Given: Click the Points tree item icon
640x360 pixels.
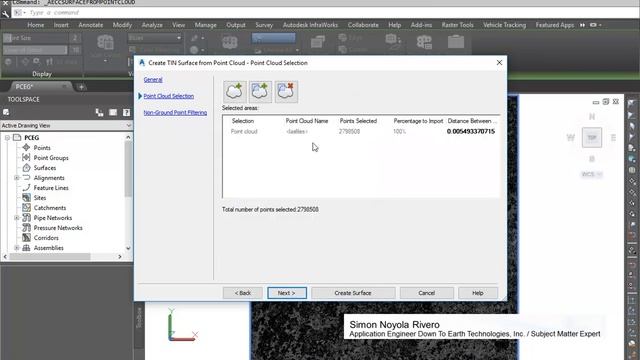Looking at the screenshot, I should [27, 147].
